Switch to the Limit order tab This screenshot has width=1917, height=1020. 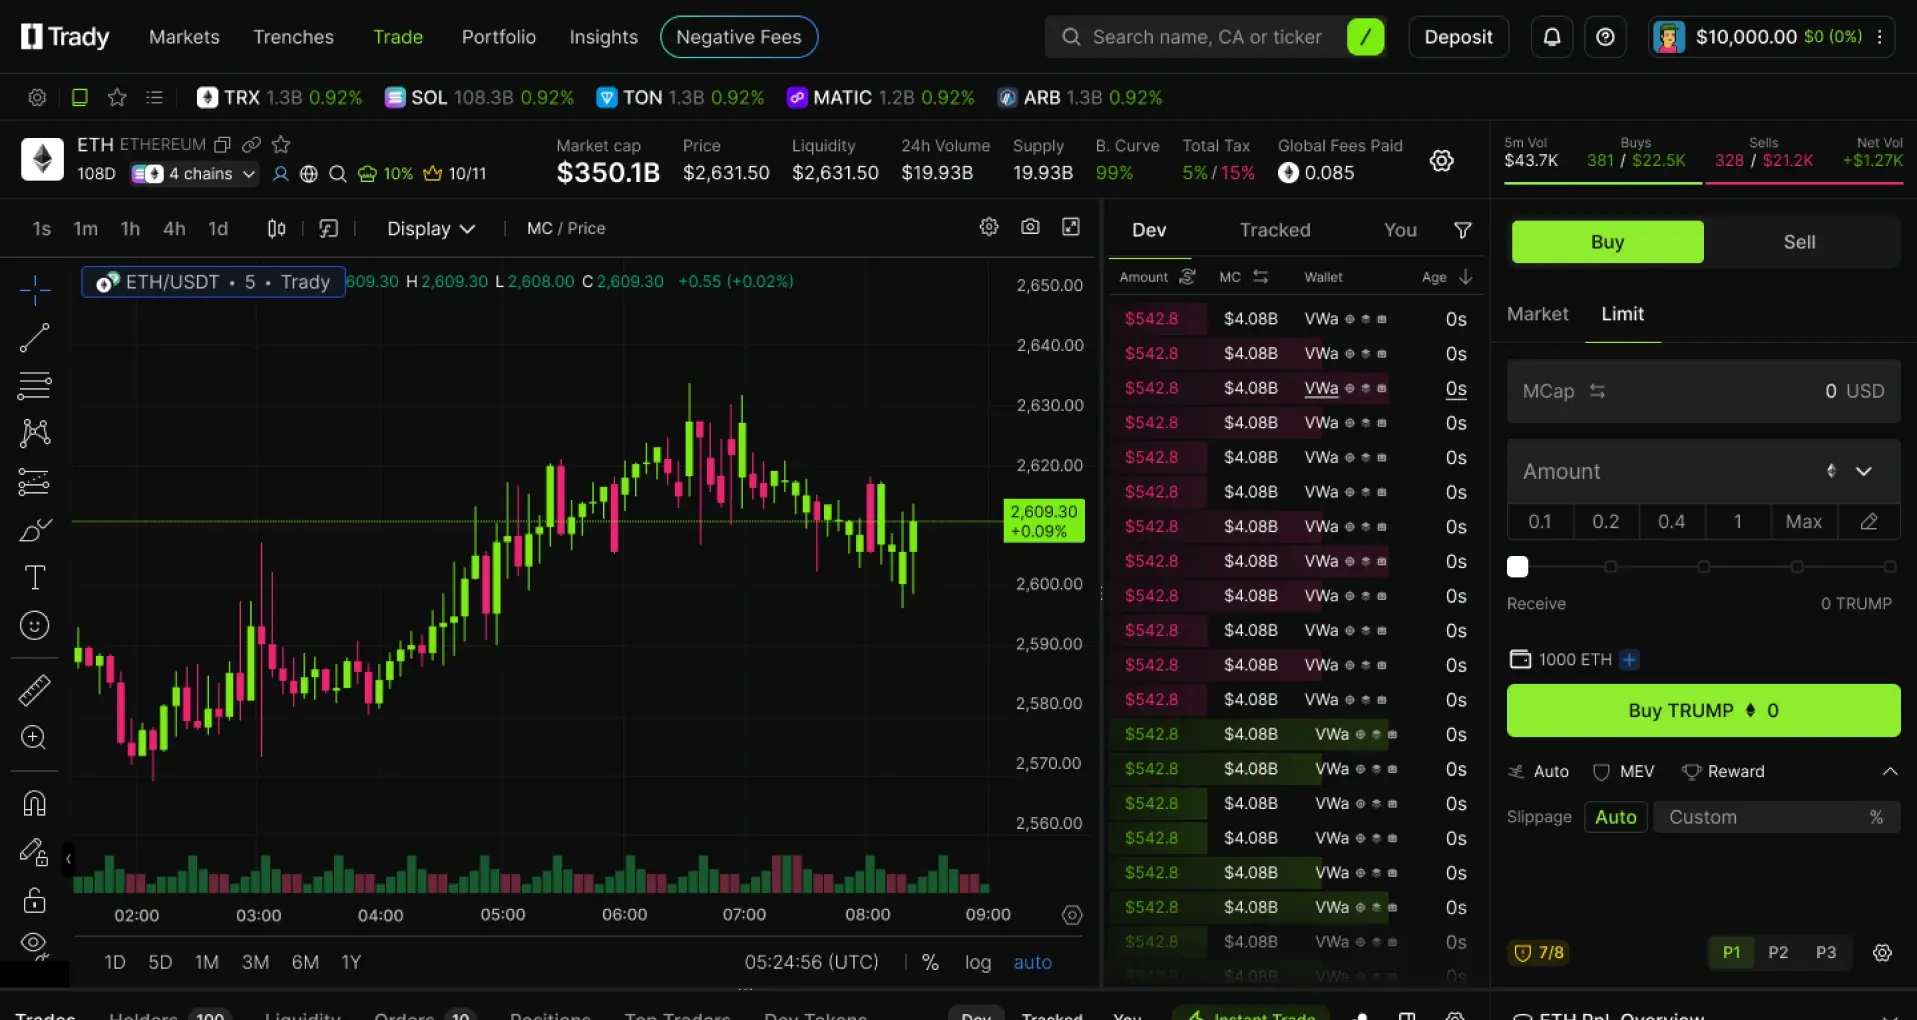pyautogui.click(x=1622, y=314)
